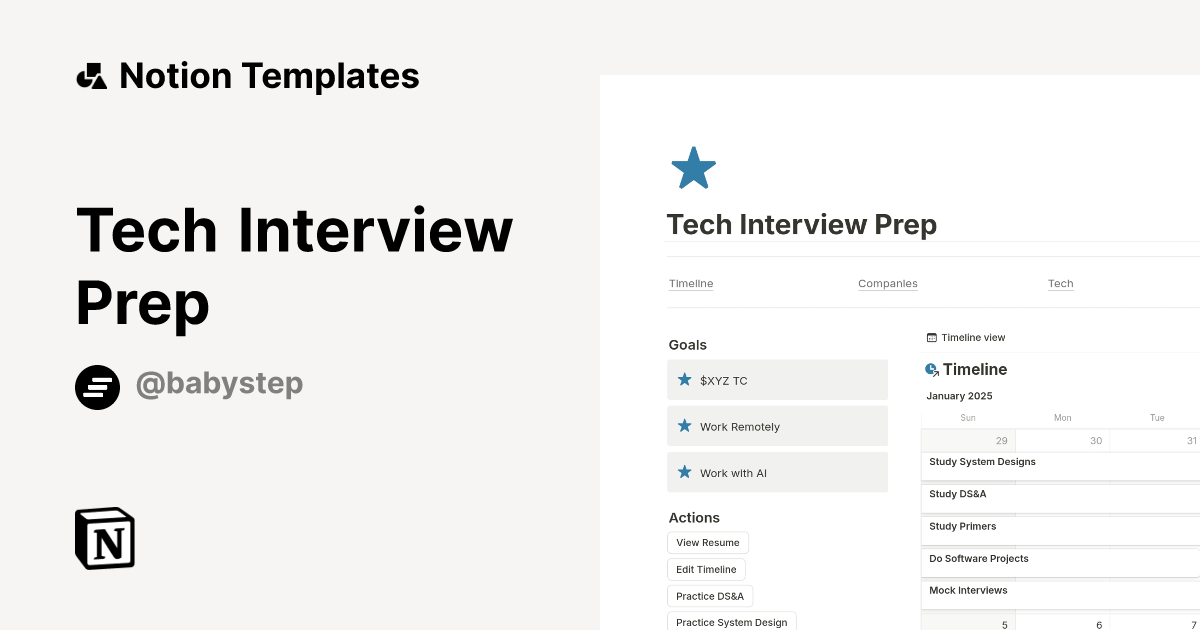
Task: Select the Mock Interviews timeline bar
Action: pos(968,590)
